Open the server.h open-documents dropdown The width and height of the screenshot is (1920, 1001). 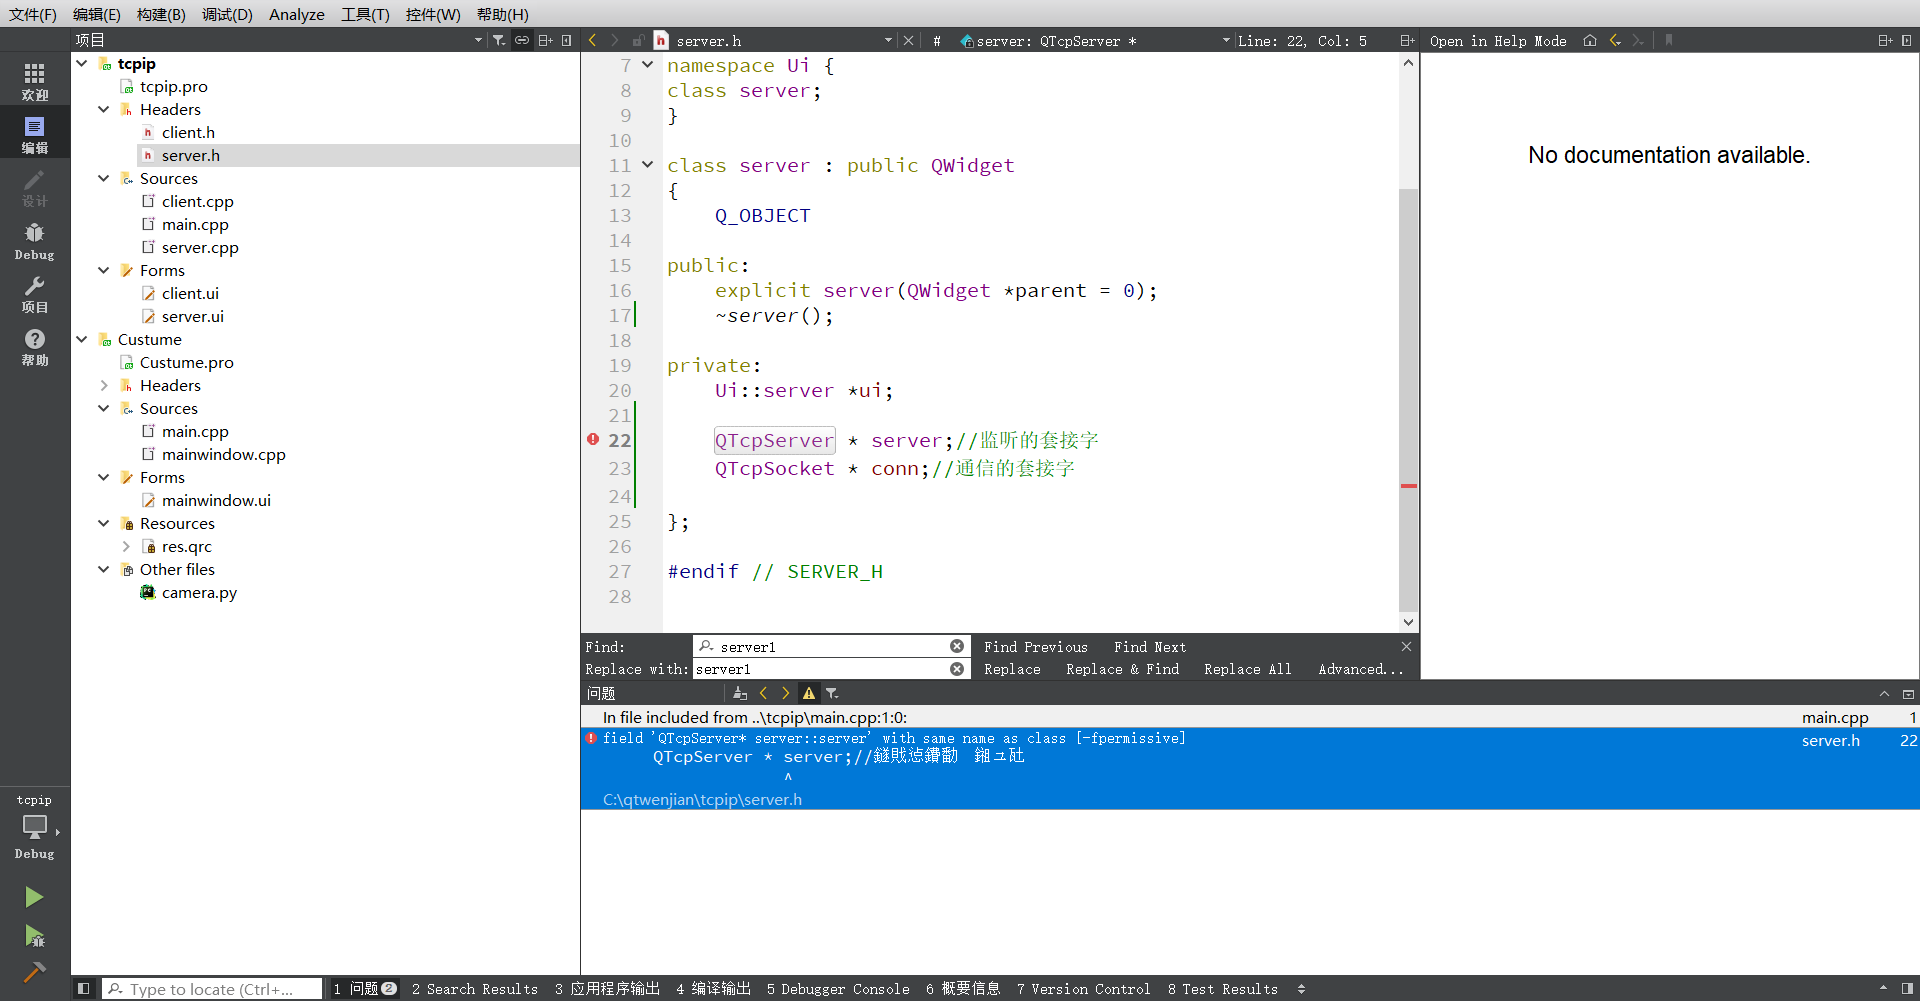point(887,40)
